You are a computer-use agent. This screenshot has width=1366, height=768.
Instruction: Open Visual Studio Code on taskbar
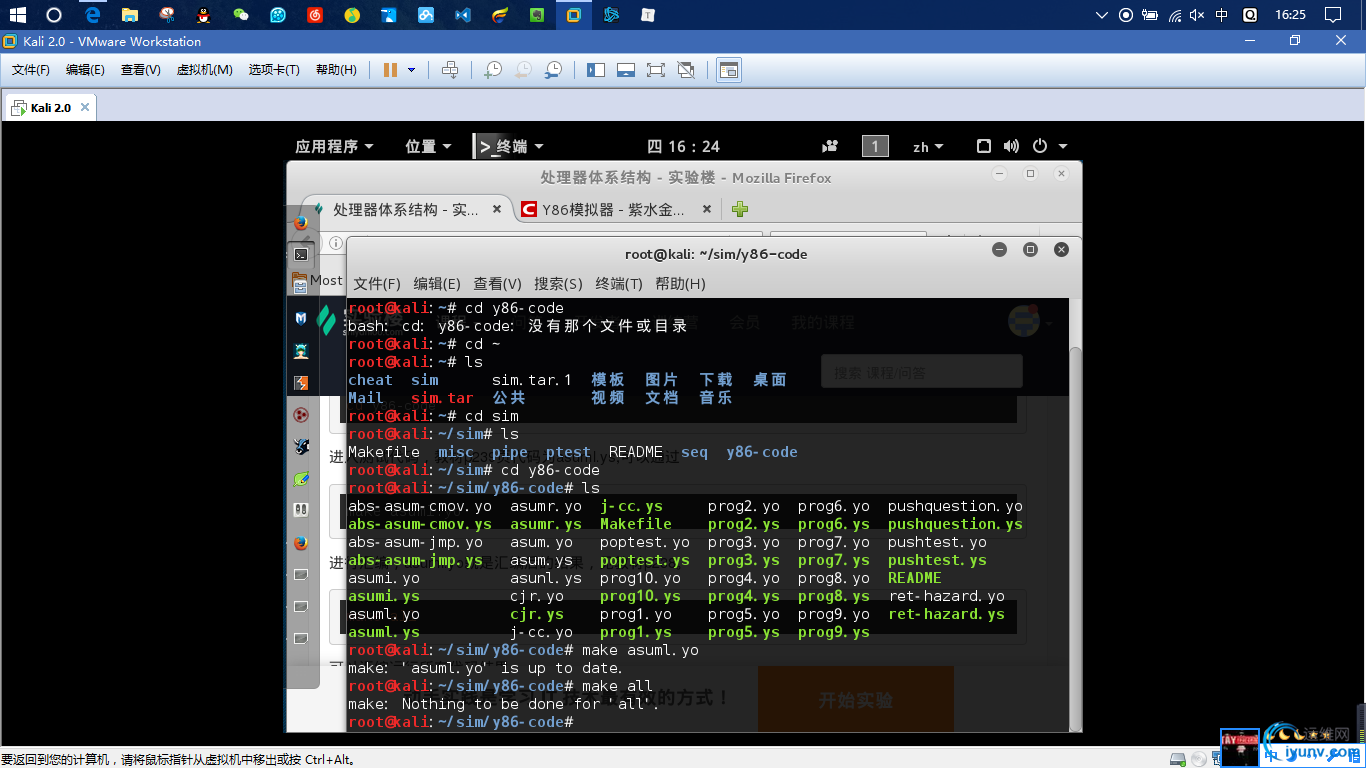pos(462,15)
